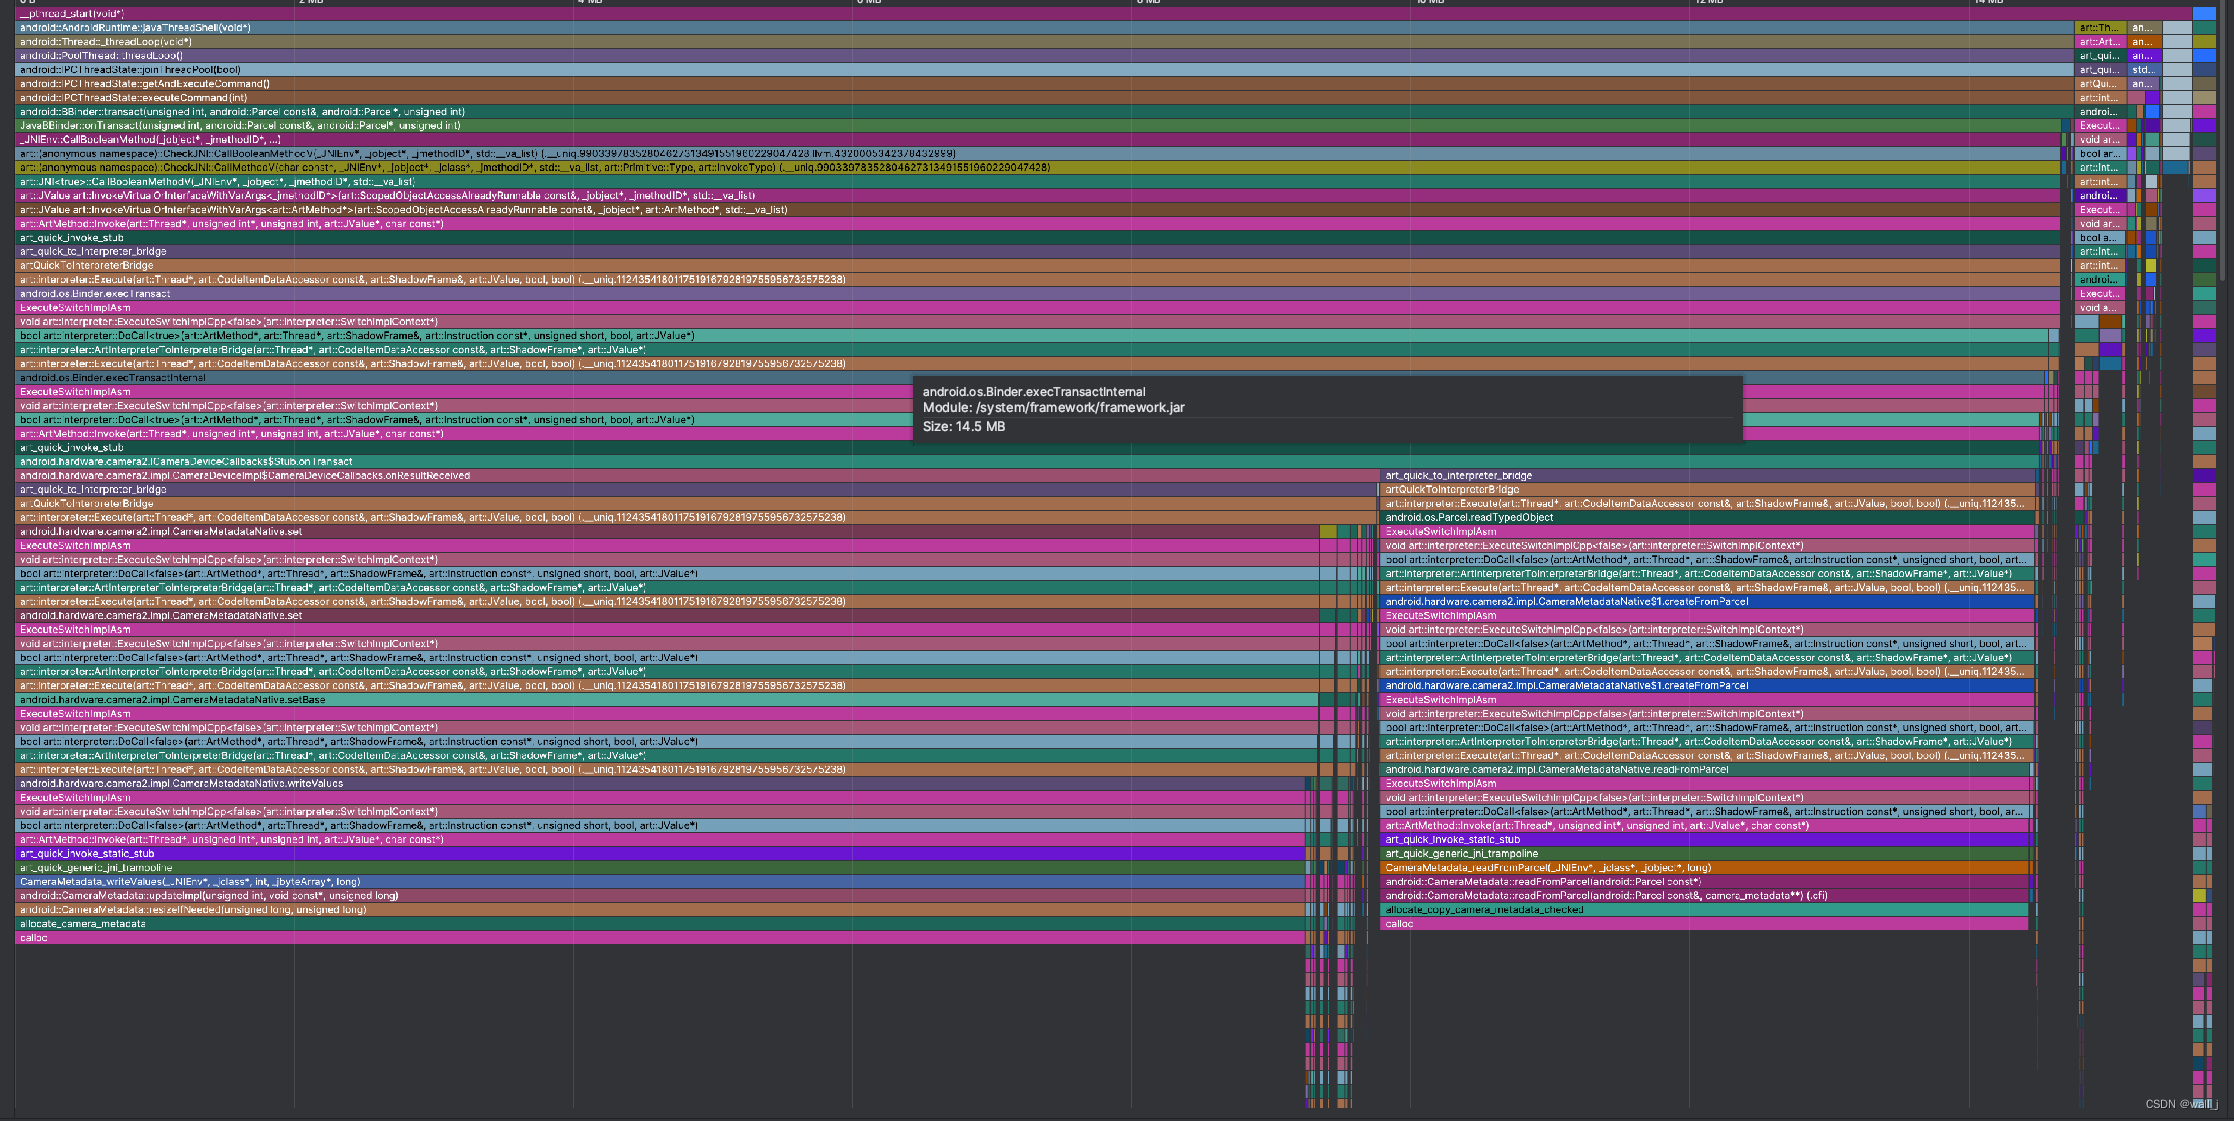The height and width of the screenshot is (1121, 2234).
Task: Select the CameraMetadata::resizeIfNeeded frame
Action: tap(660, 910)
